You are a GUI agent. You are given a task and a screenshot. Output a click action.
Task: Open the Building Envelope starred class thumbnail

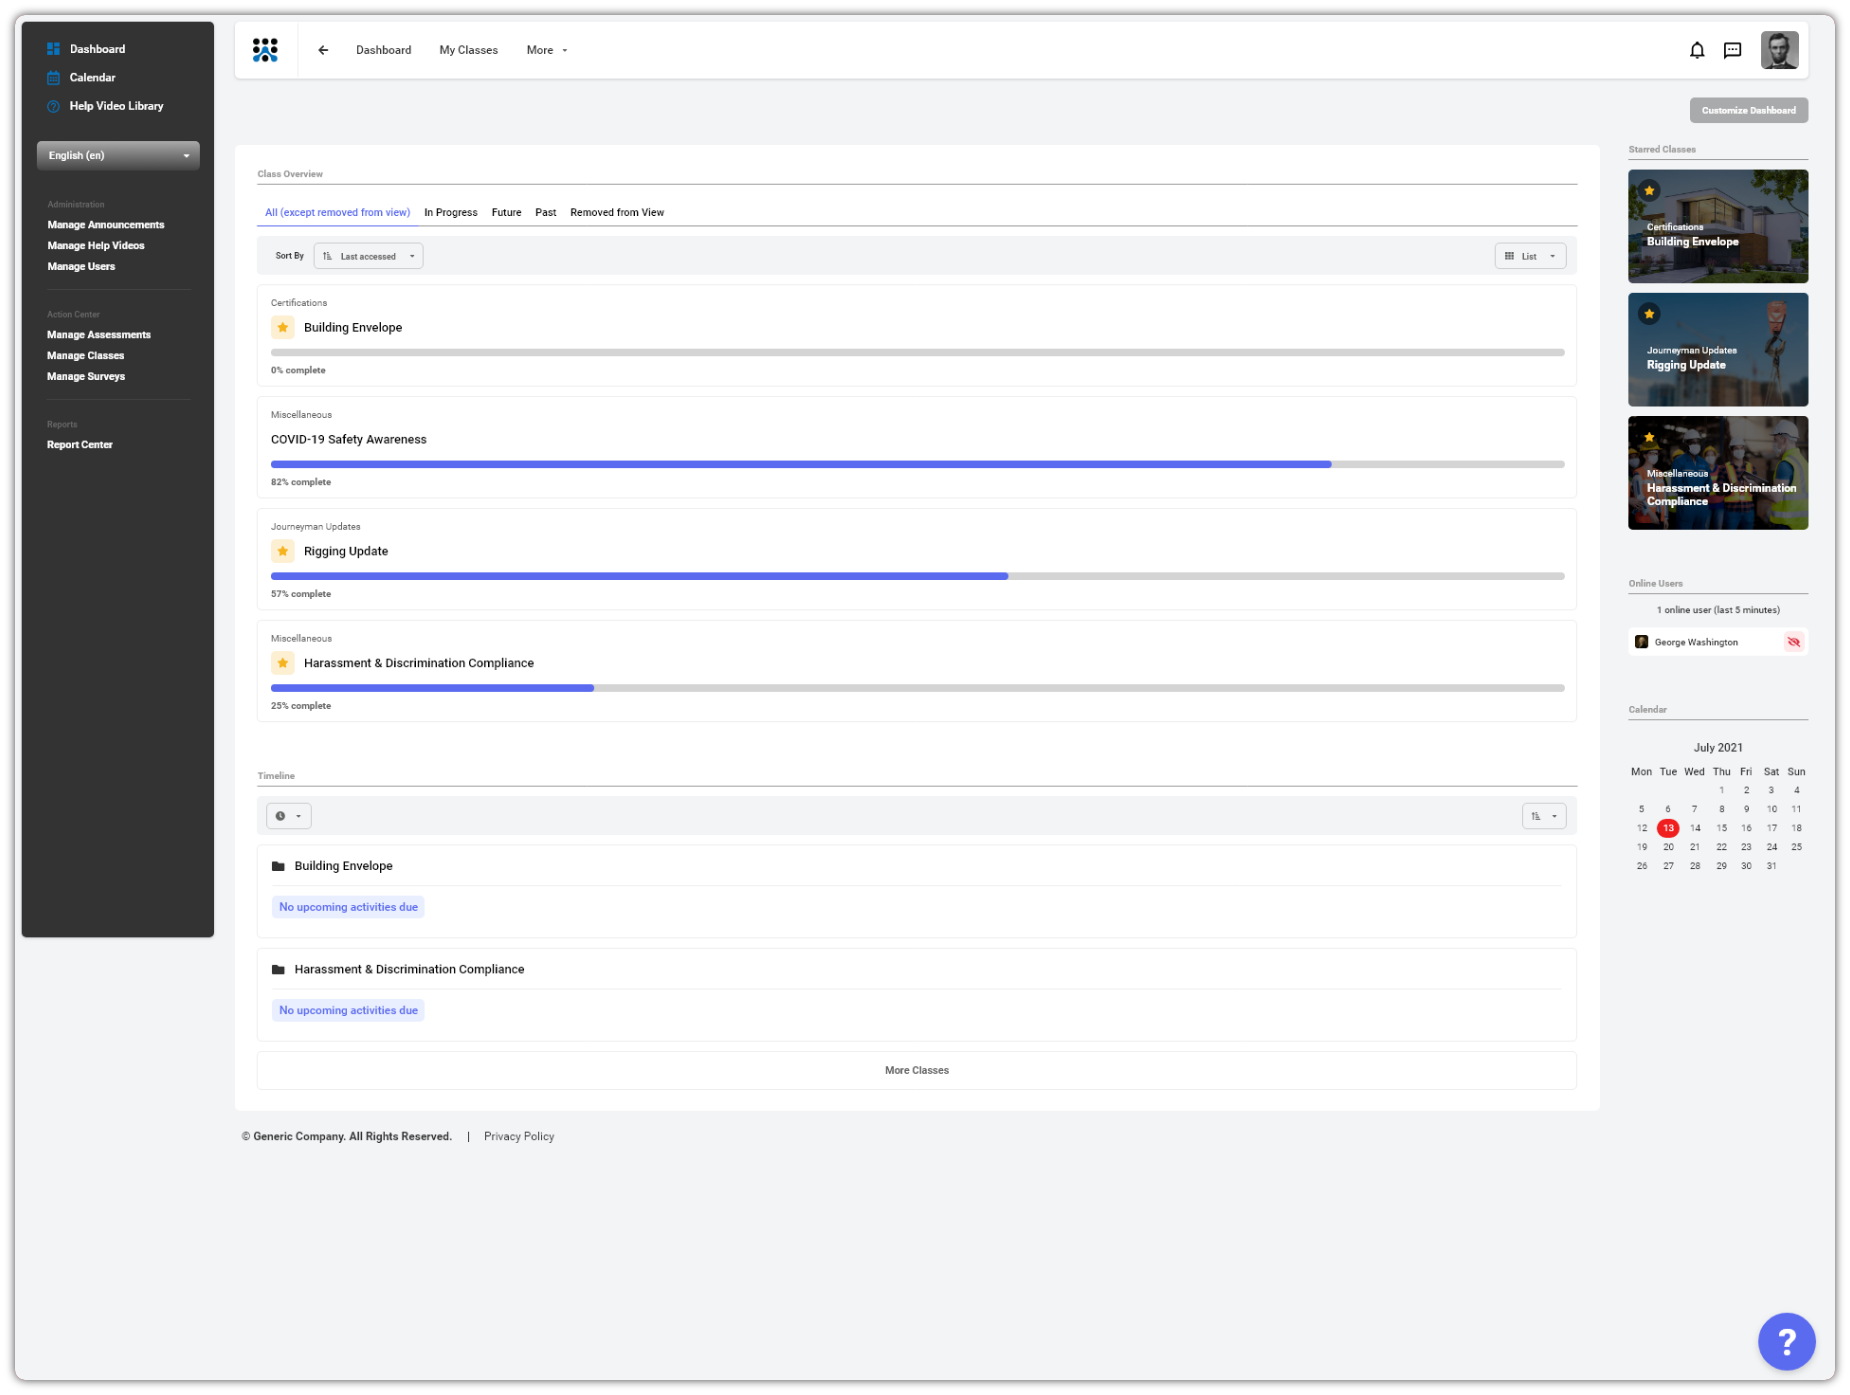(1717, 226)
